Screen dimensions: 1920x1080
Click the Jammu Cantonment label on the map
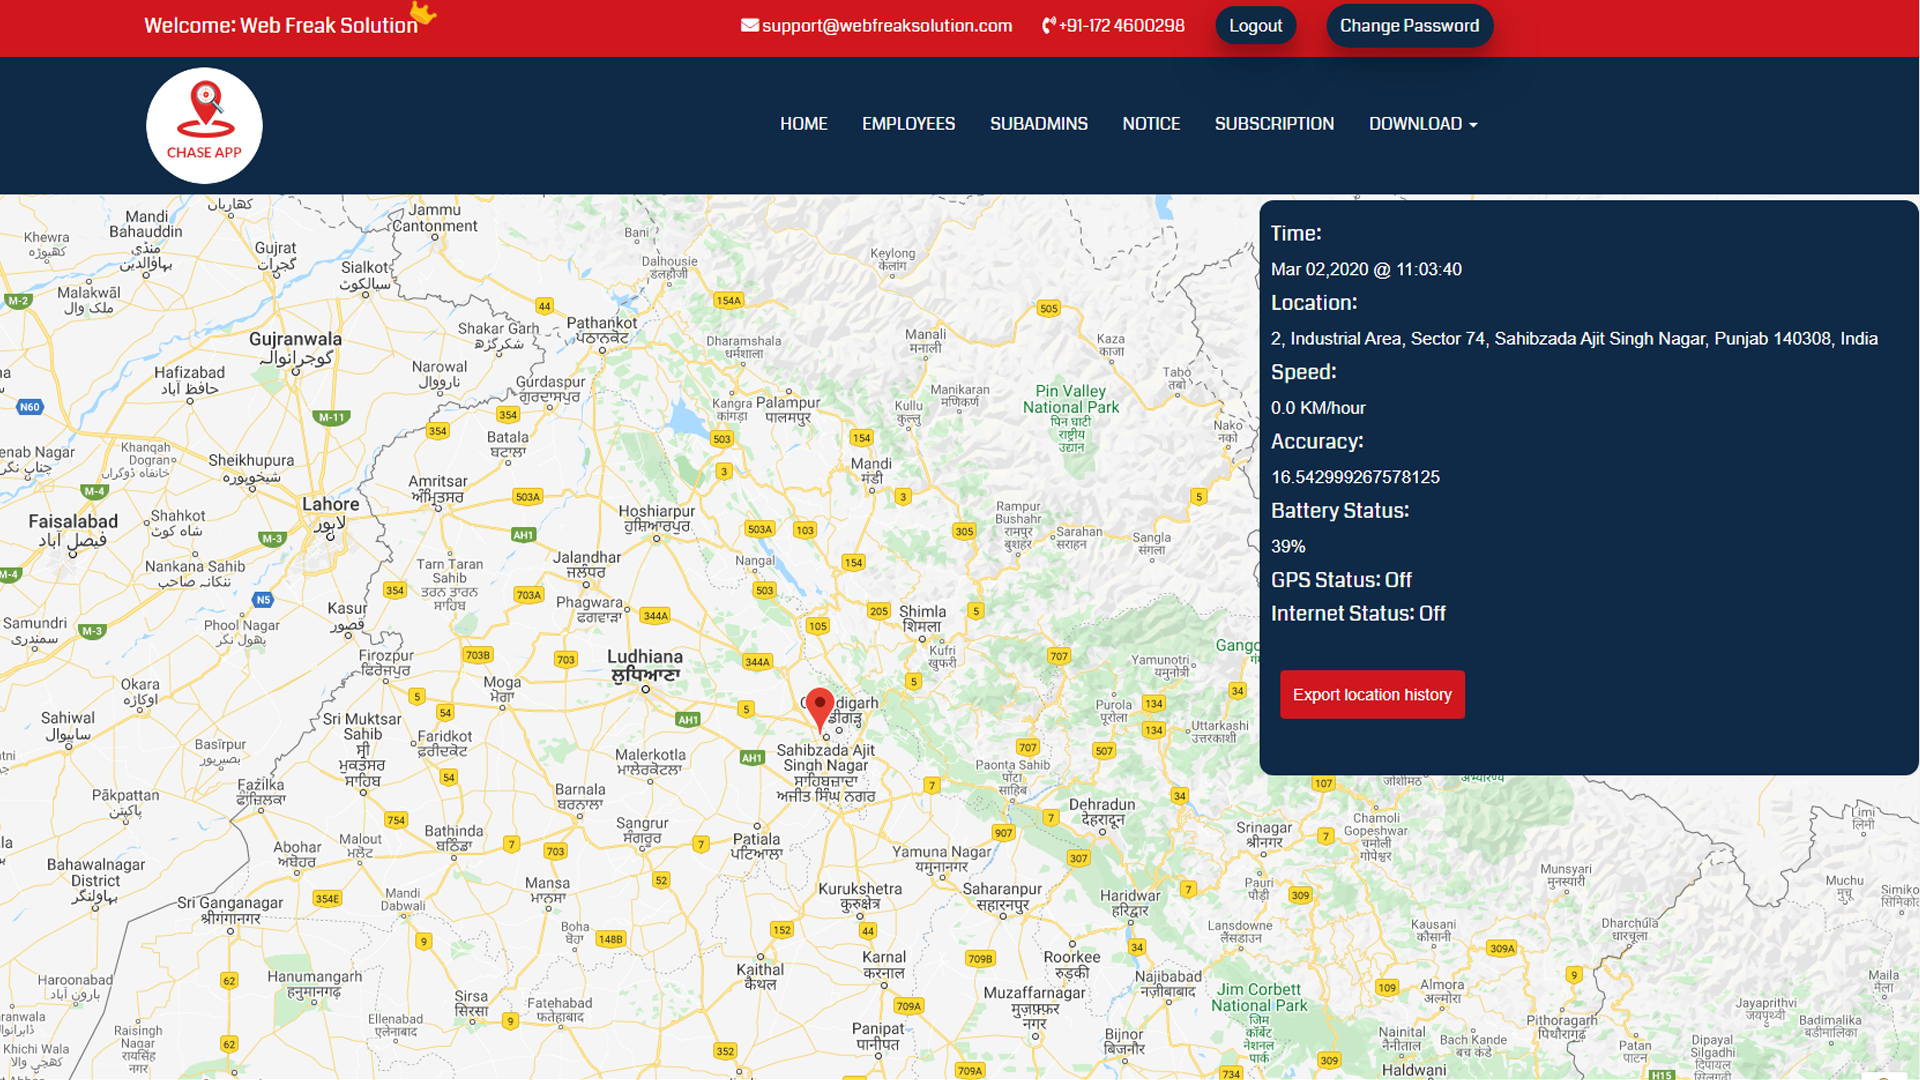(x=435, y=218)
